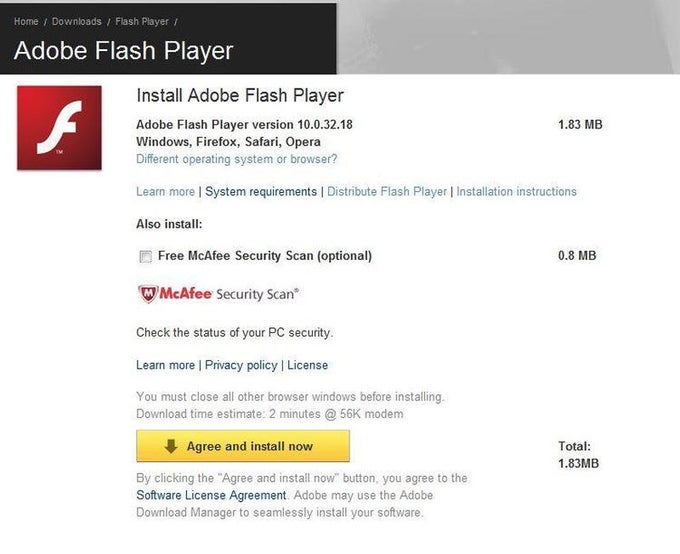Go to Home in the breadcrumb
The height and width of the screenshot is (554, 680).
(27, 21)
